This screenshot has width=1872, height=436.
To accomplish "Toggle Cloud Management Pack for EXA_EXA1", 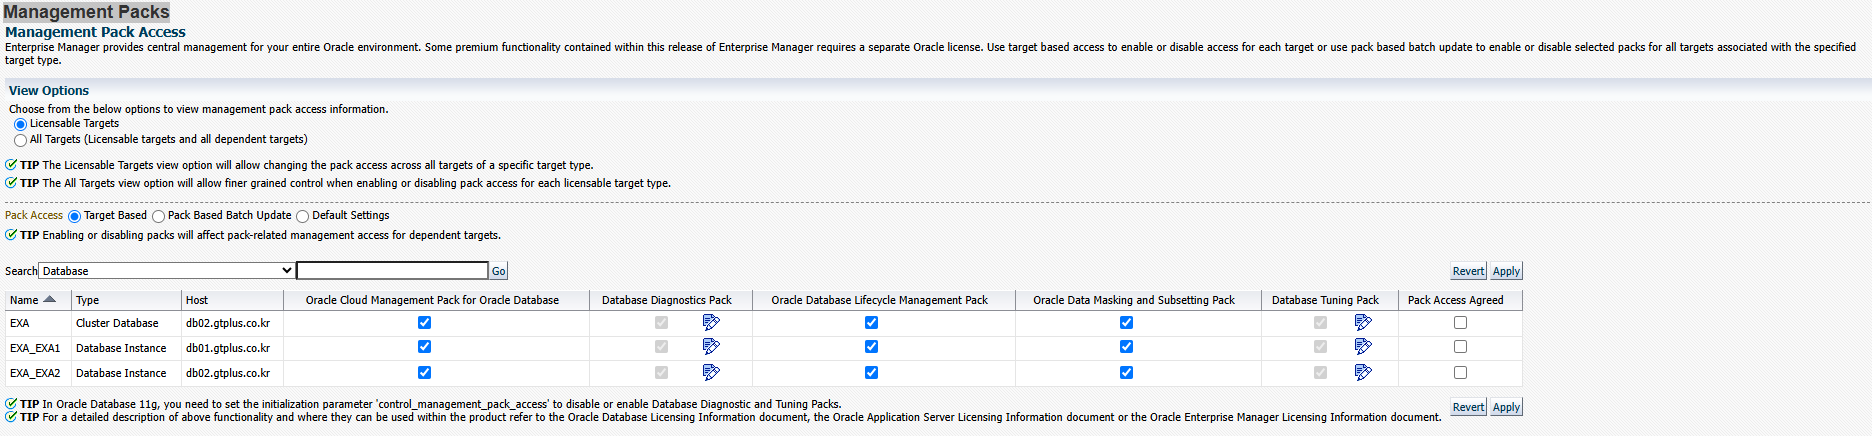I will [424, 346].
